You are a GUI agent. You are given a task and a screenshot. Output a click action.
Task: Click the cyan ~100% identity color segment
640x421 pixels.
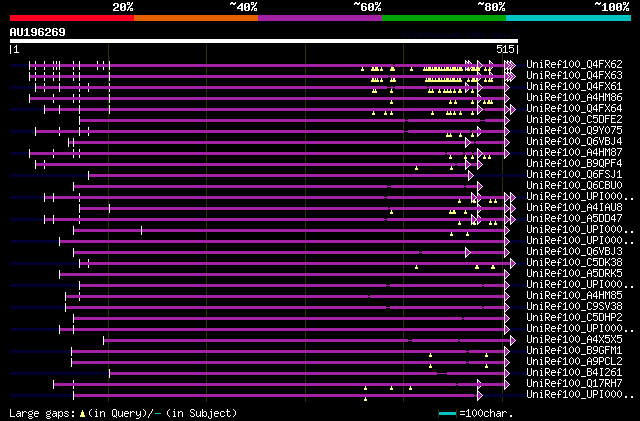pyautogui.click(x=568, y=18)
